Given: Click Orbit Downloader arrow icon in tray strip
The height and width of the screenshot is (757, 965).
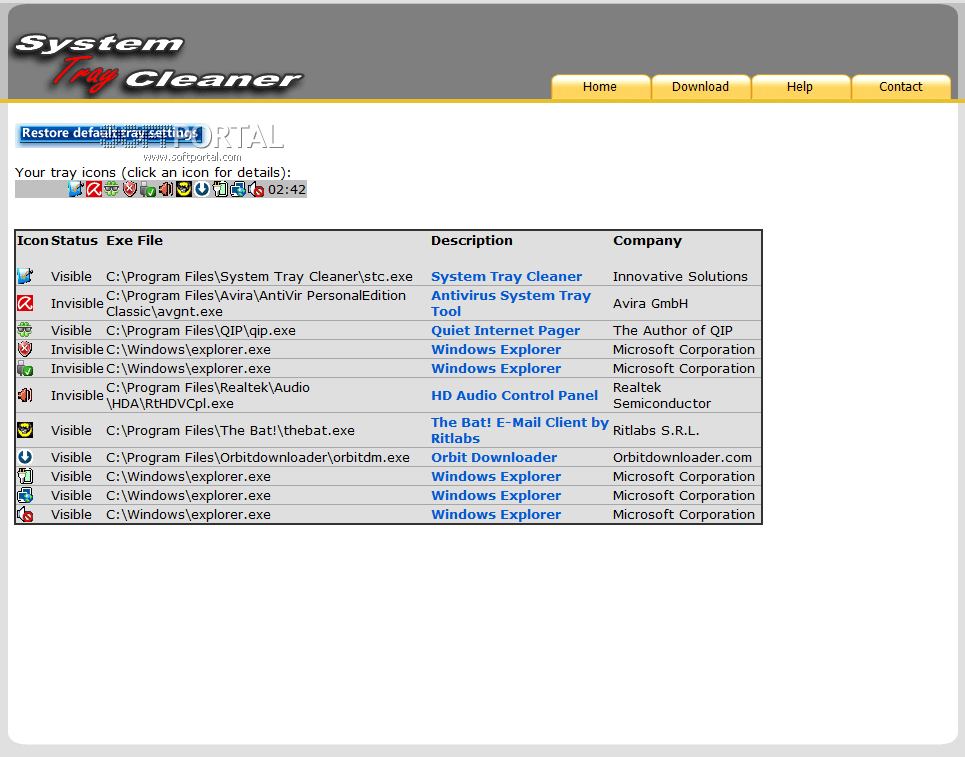Looking at the screenshot, I should (202, 189).
